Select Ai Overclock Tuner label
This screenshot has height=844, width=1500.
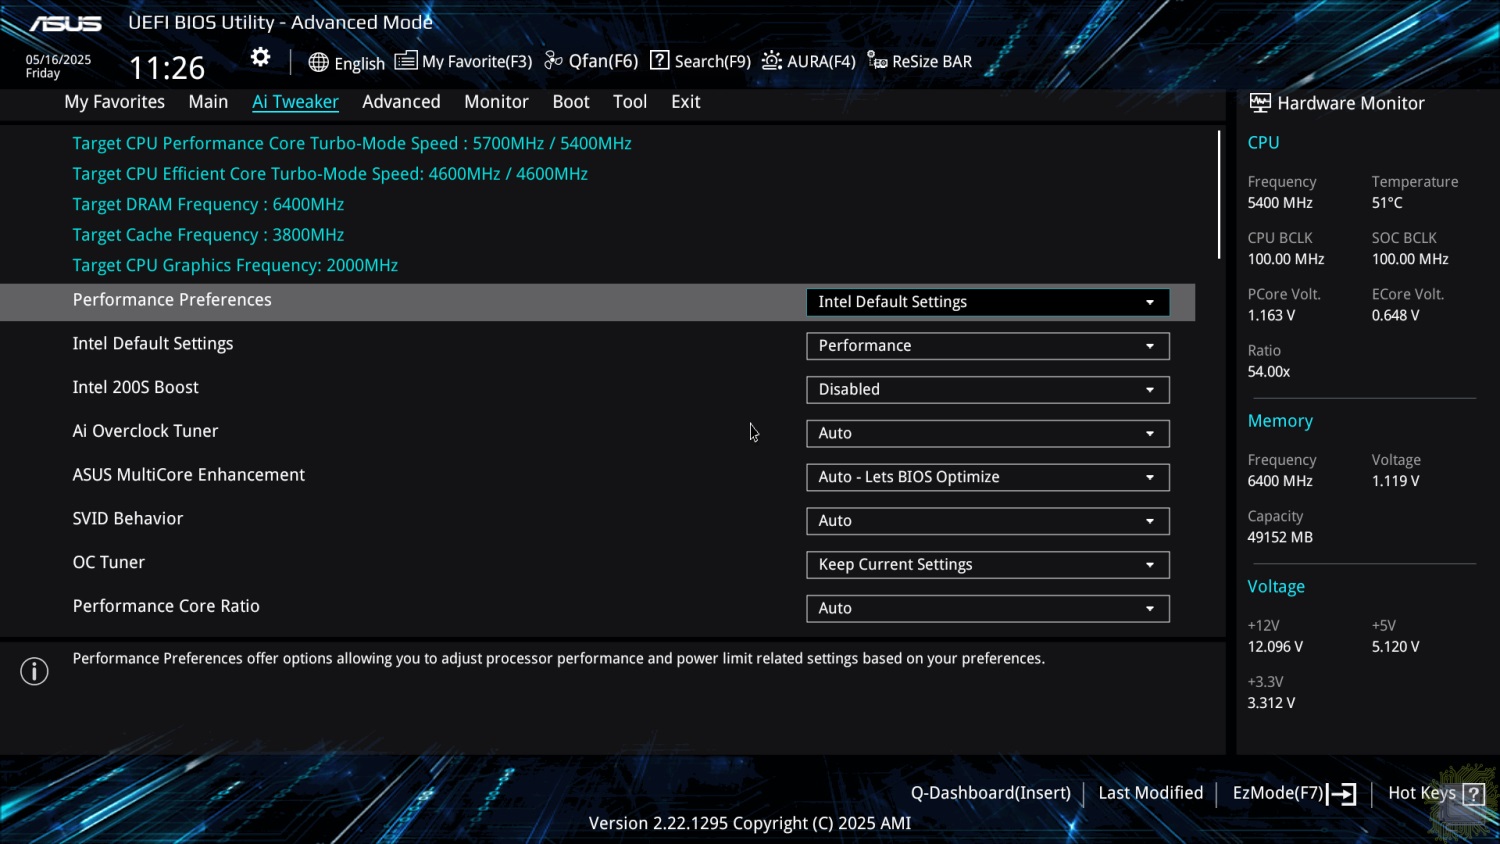click(x=145, y=431)
